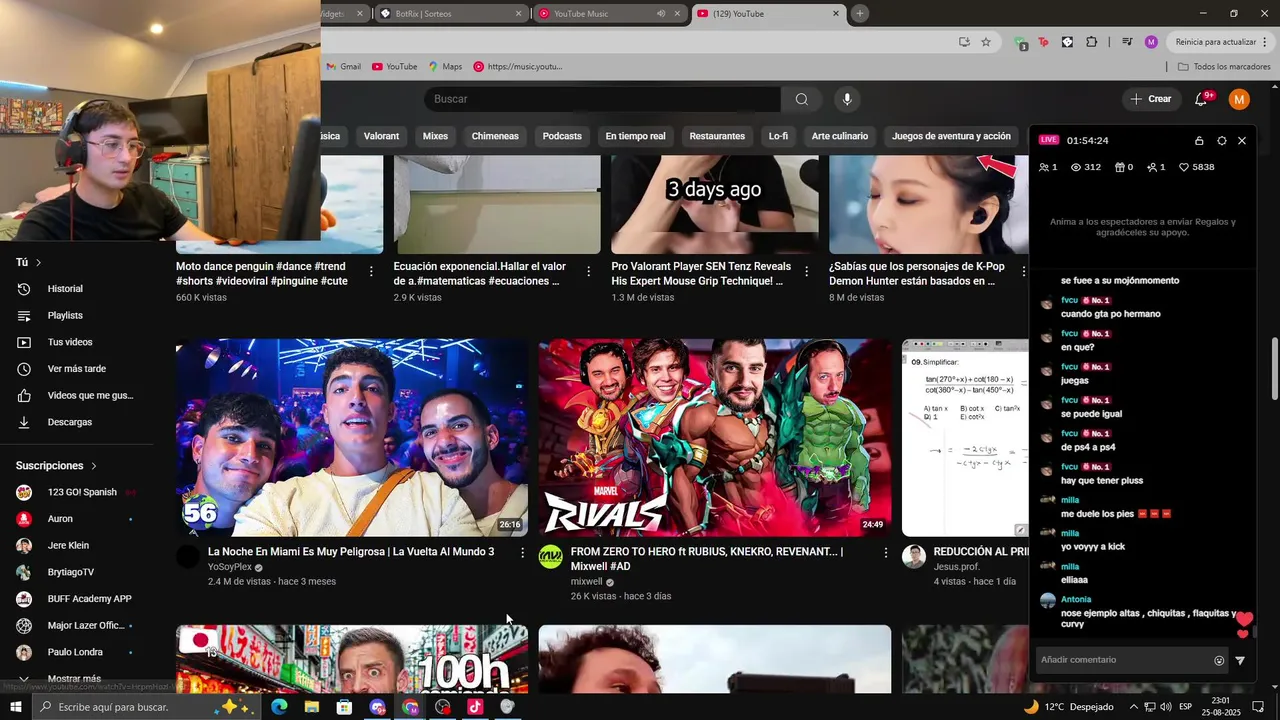Select the Mixes filter chip
Image resolution: width=1280 pixels, height=720 pixels.
coord(435,136)
